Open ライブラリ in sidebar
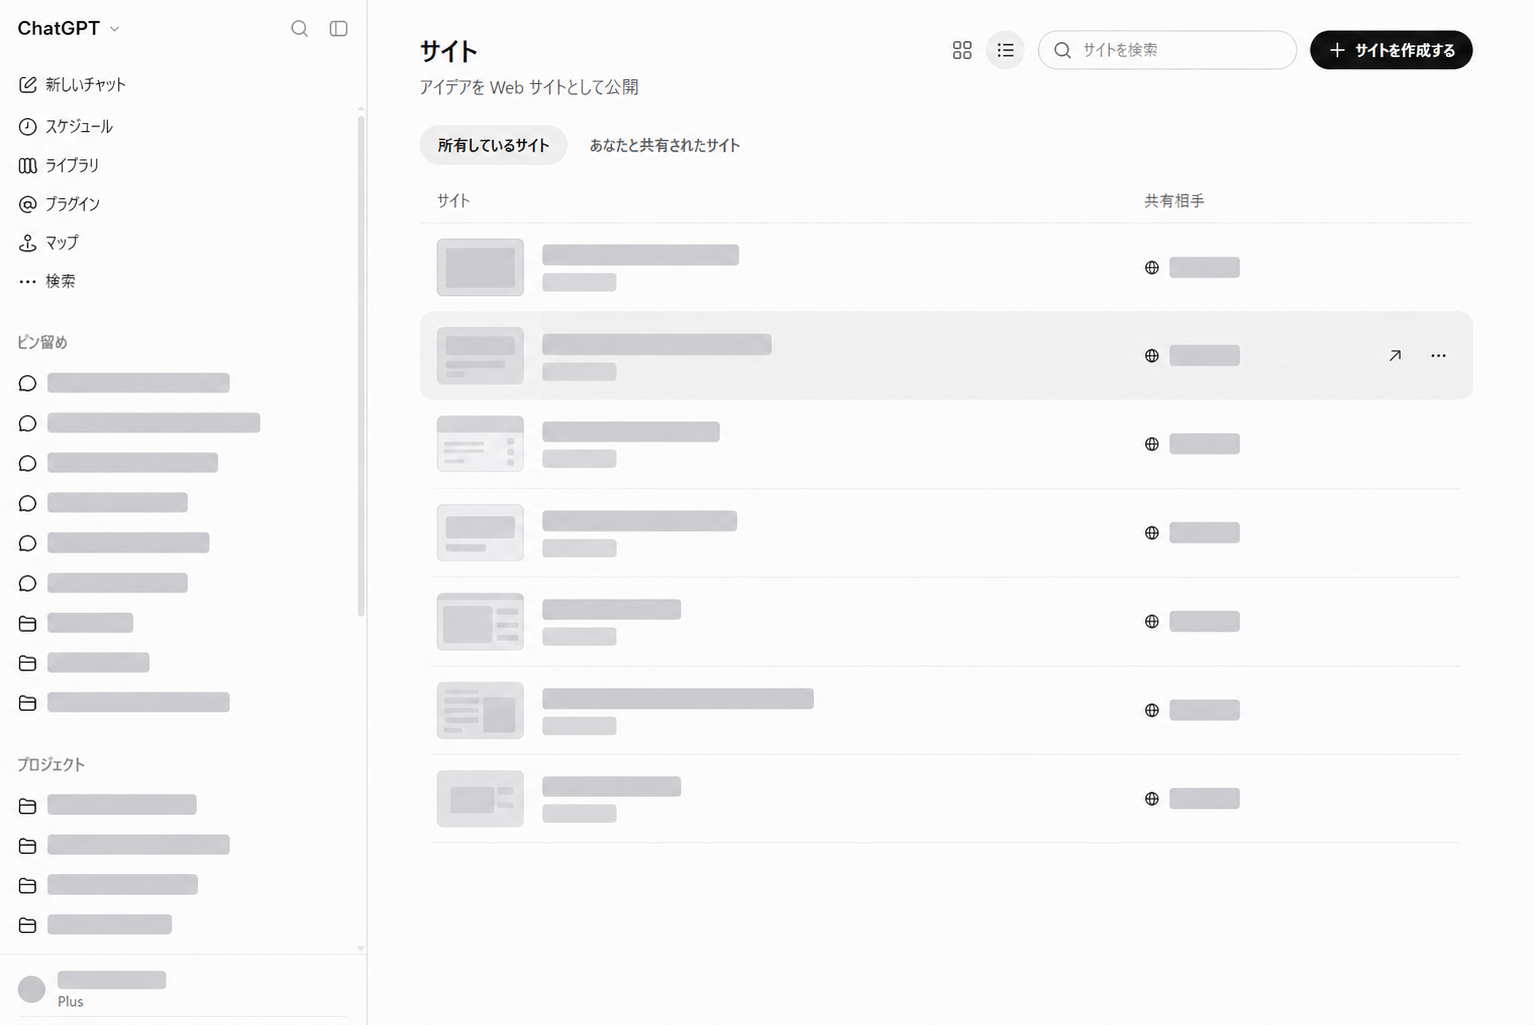 pos(59,166)
